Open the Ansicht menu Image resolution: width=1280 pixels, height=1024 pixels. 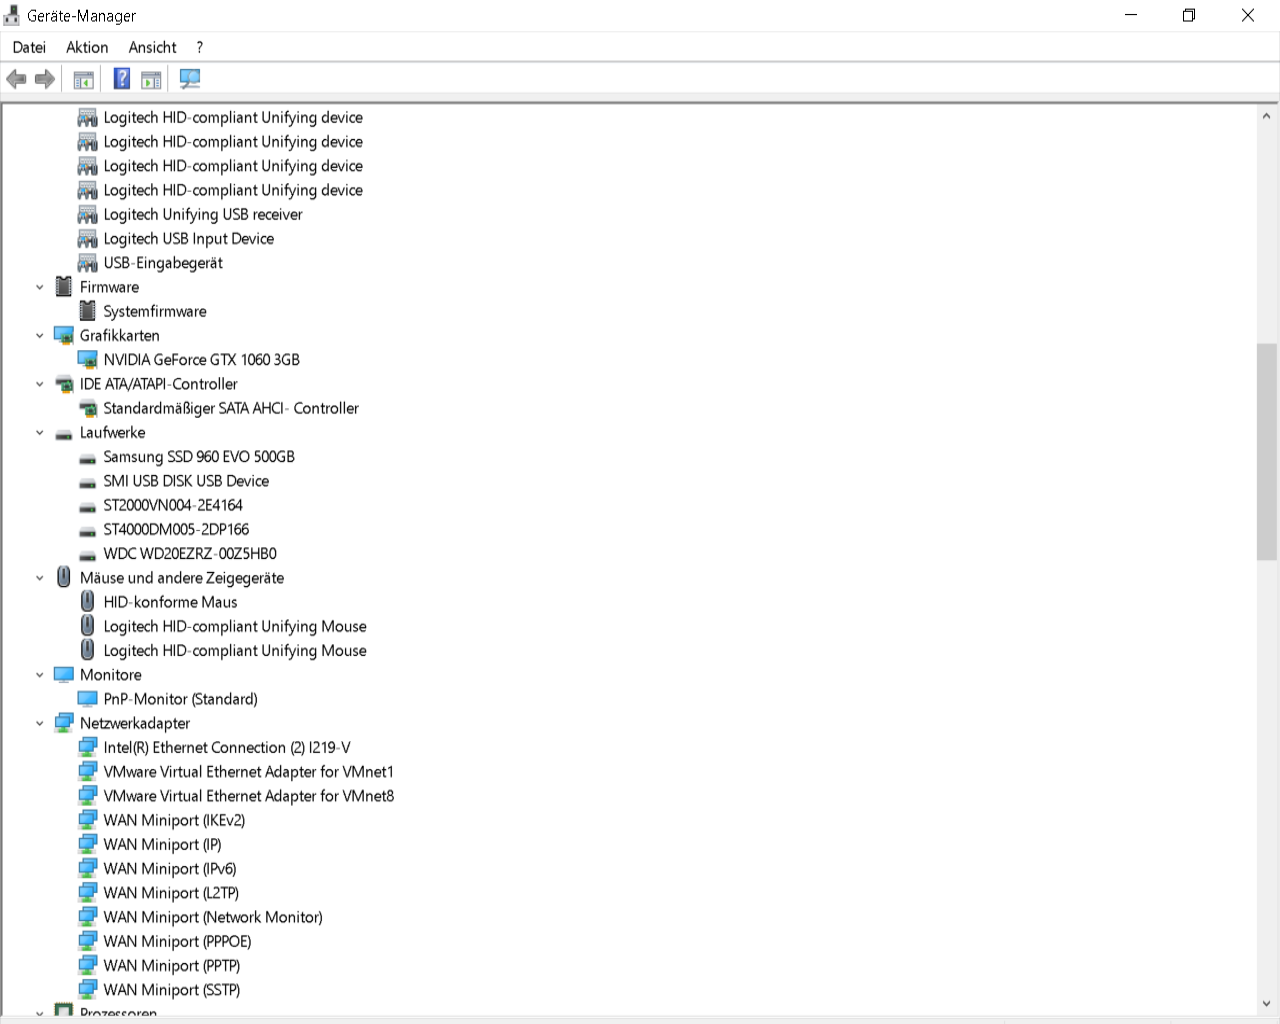(x=152, y=47)
